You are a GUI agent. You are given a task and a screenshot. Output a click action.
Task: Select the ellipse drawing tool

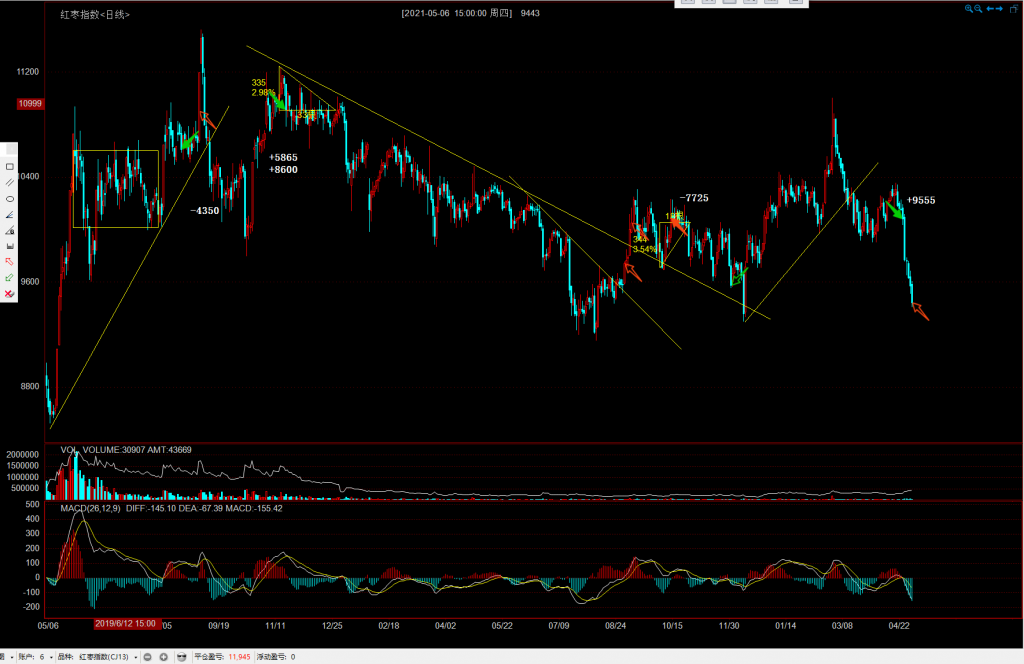10,198
